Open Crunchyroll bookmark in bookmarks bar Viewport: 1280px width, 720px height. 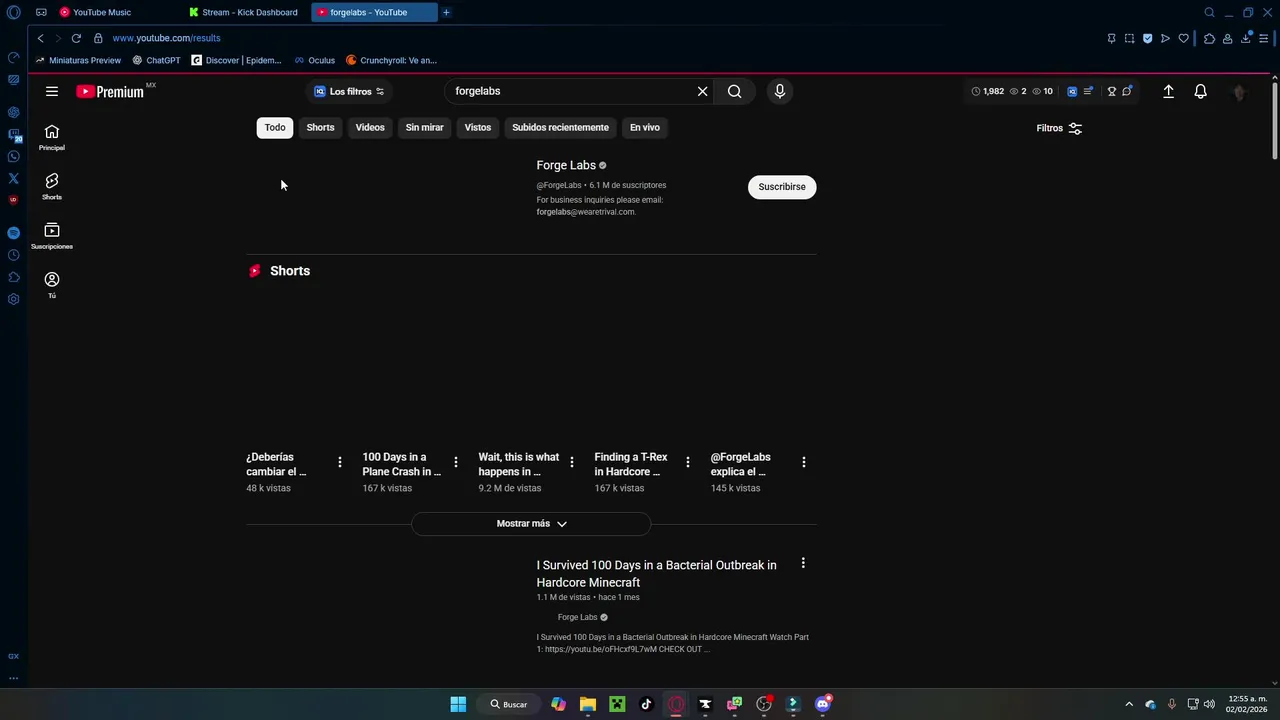click(392, 60)
